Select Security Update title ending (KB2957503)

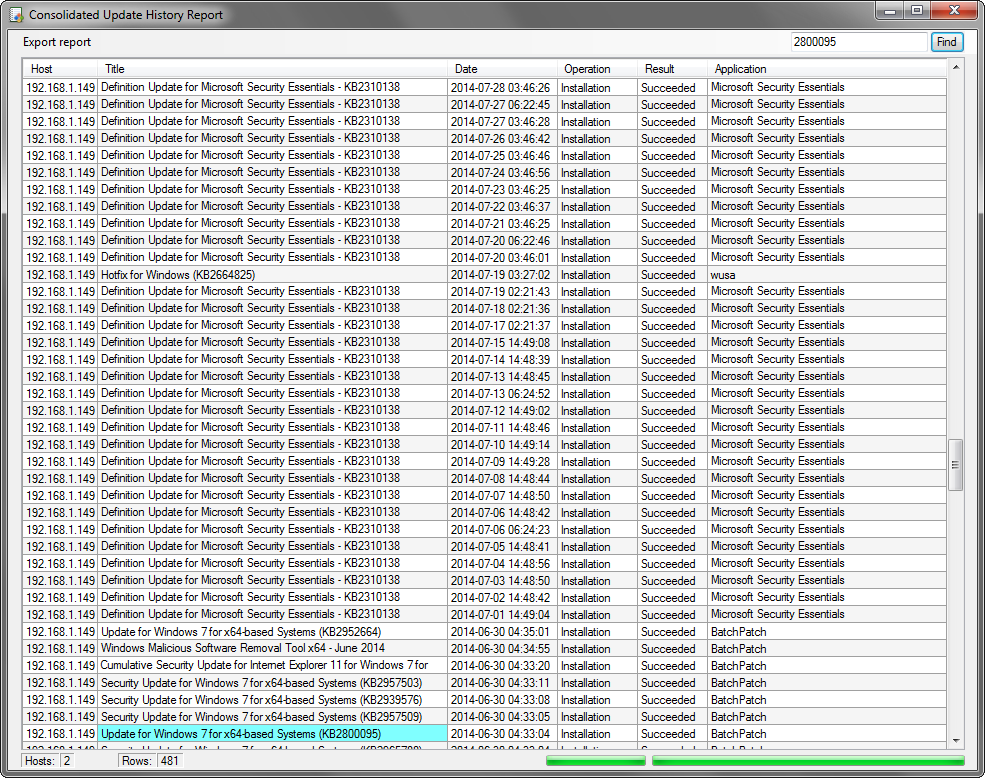[x=272, y=683]
